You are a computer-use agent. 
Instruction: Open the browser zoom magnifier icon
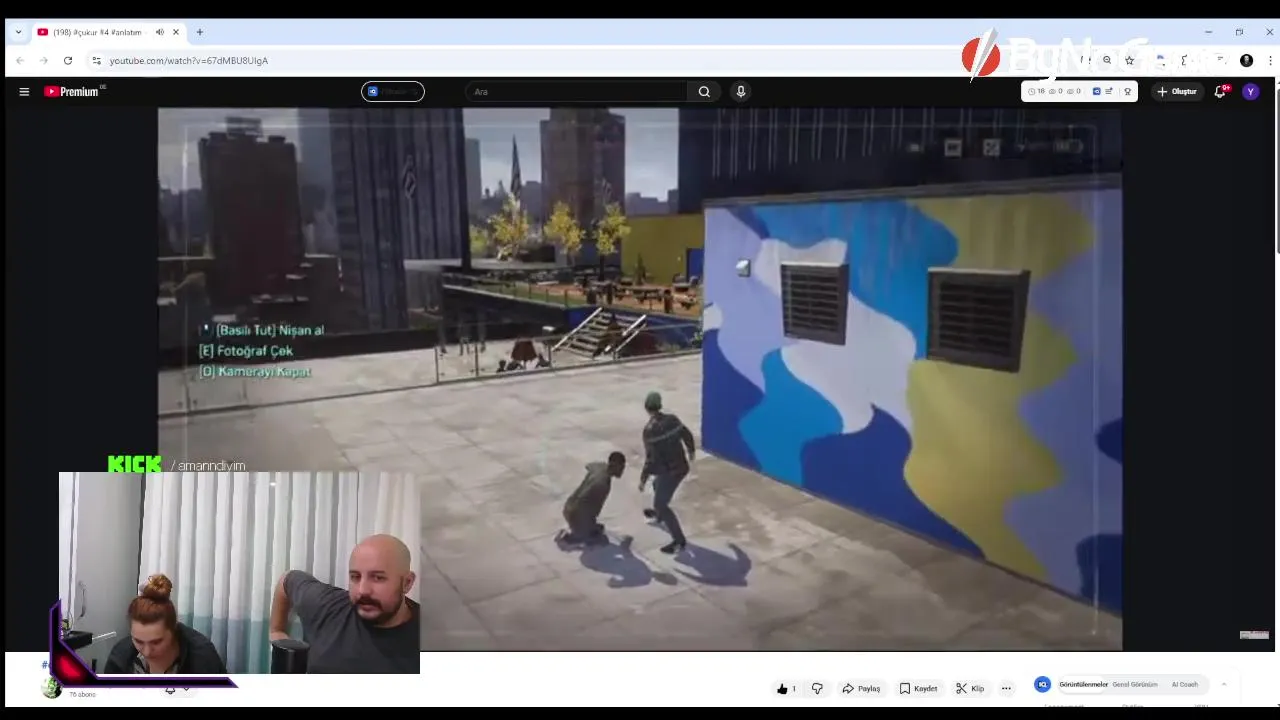coord(1107,60)
